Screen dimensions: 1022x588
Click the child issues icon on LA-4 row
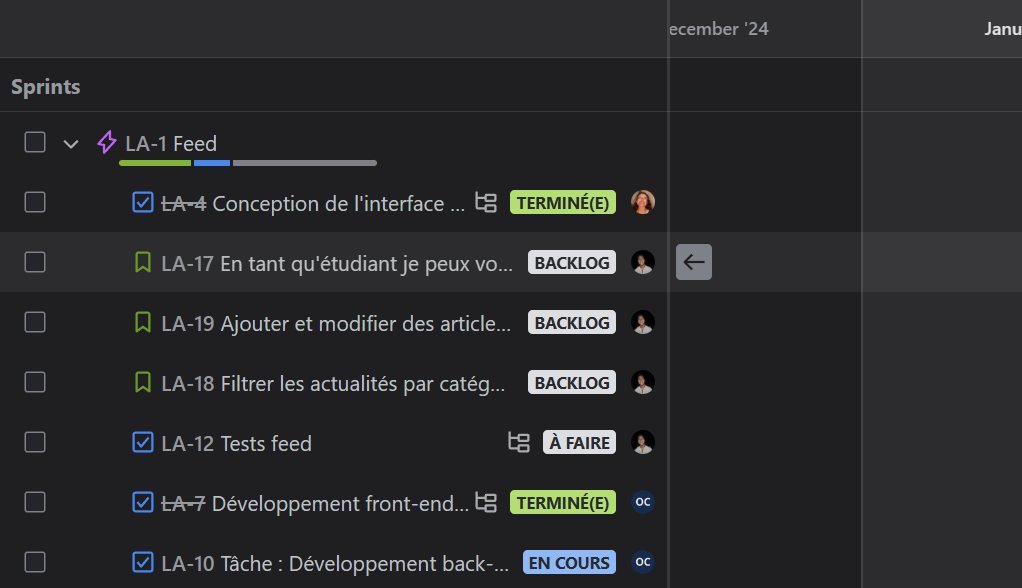click(486, 203)
